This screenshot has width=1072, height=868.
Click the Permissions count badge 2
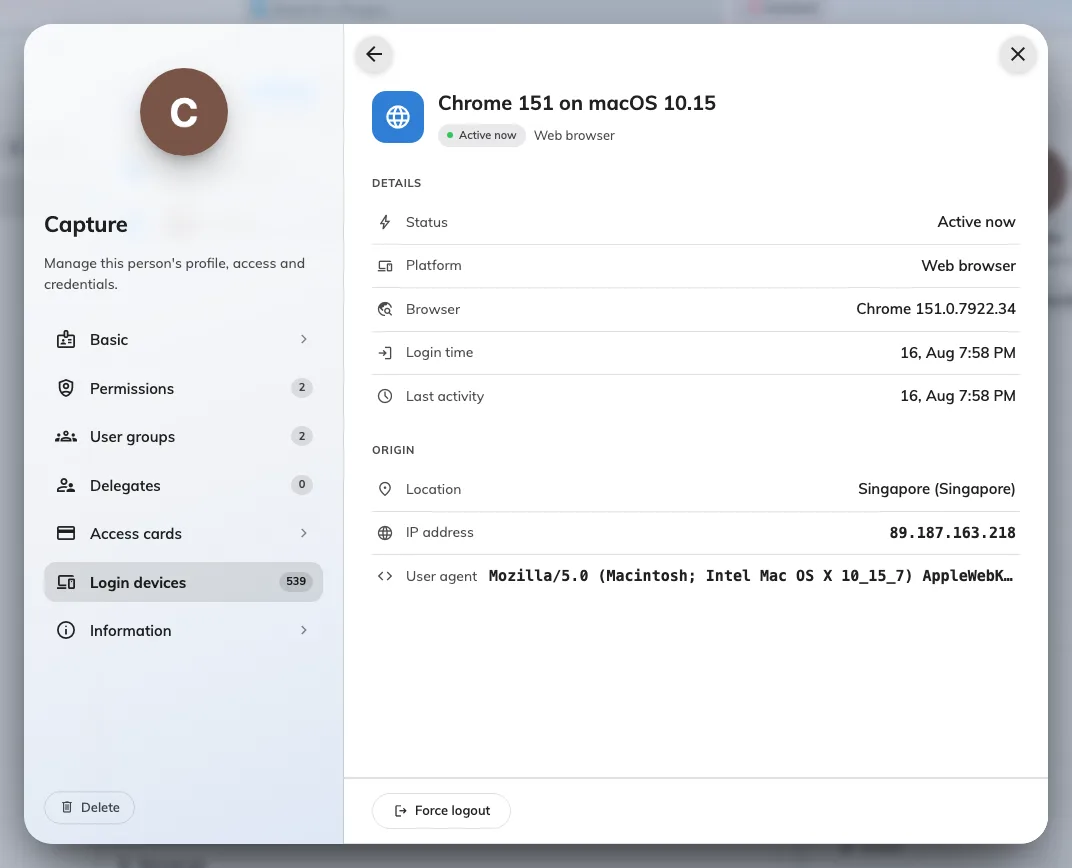(302, 388)
